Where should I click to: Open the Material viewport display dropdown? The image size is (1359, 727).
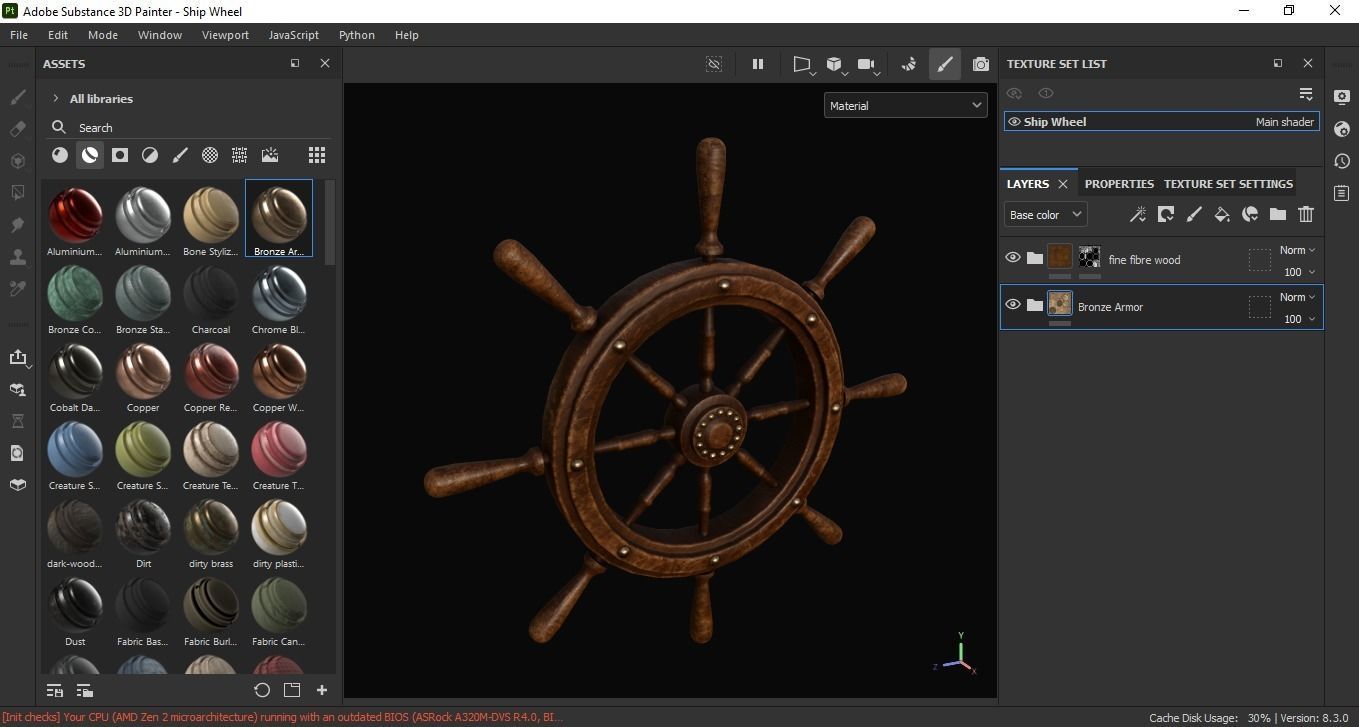coord(906,105)
